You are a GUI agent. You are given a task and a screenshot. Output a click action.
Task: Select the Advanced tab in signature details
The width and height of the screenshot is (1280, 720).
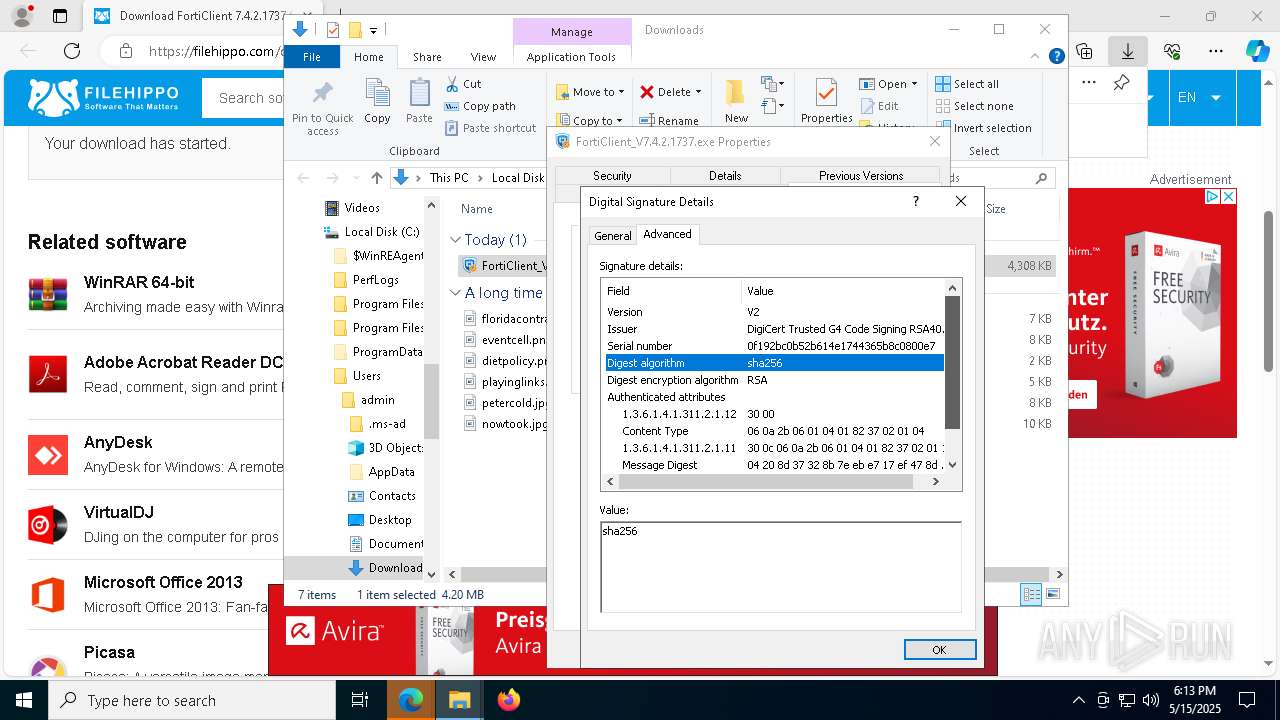[667, 234]
